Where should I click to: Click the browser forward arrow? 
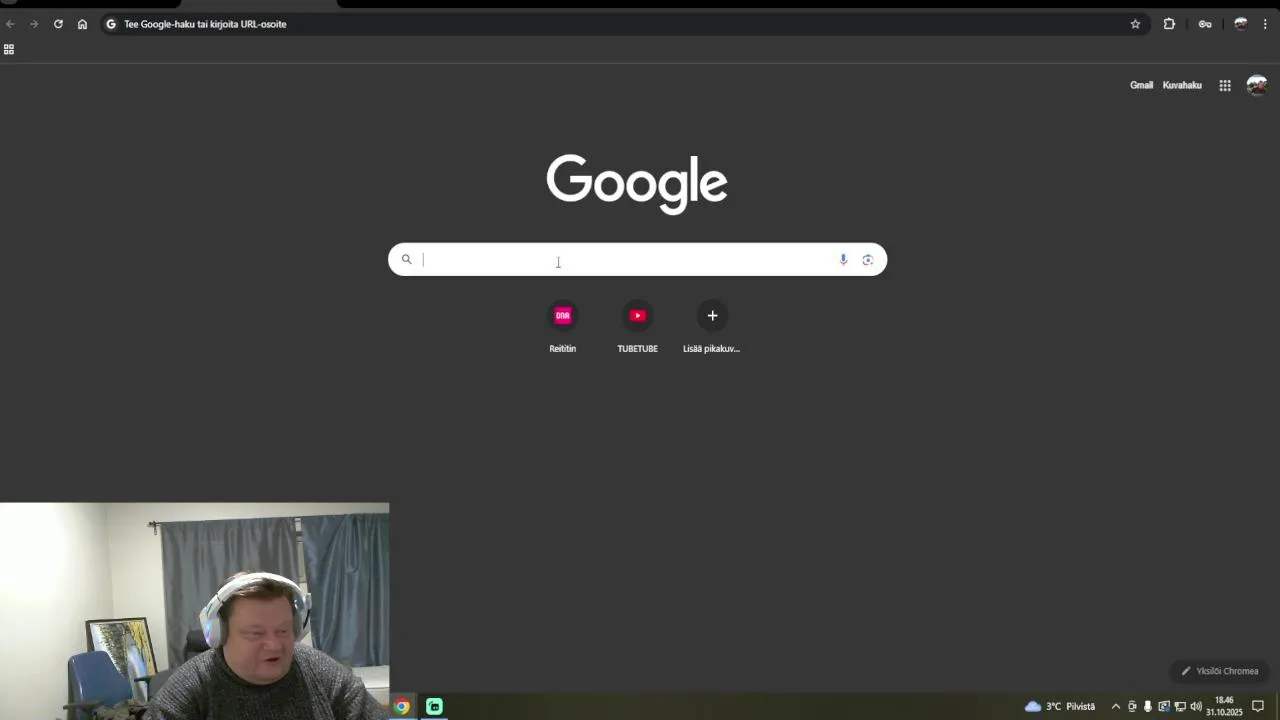pyautogui.click(x=34, y=24)
